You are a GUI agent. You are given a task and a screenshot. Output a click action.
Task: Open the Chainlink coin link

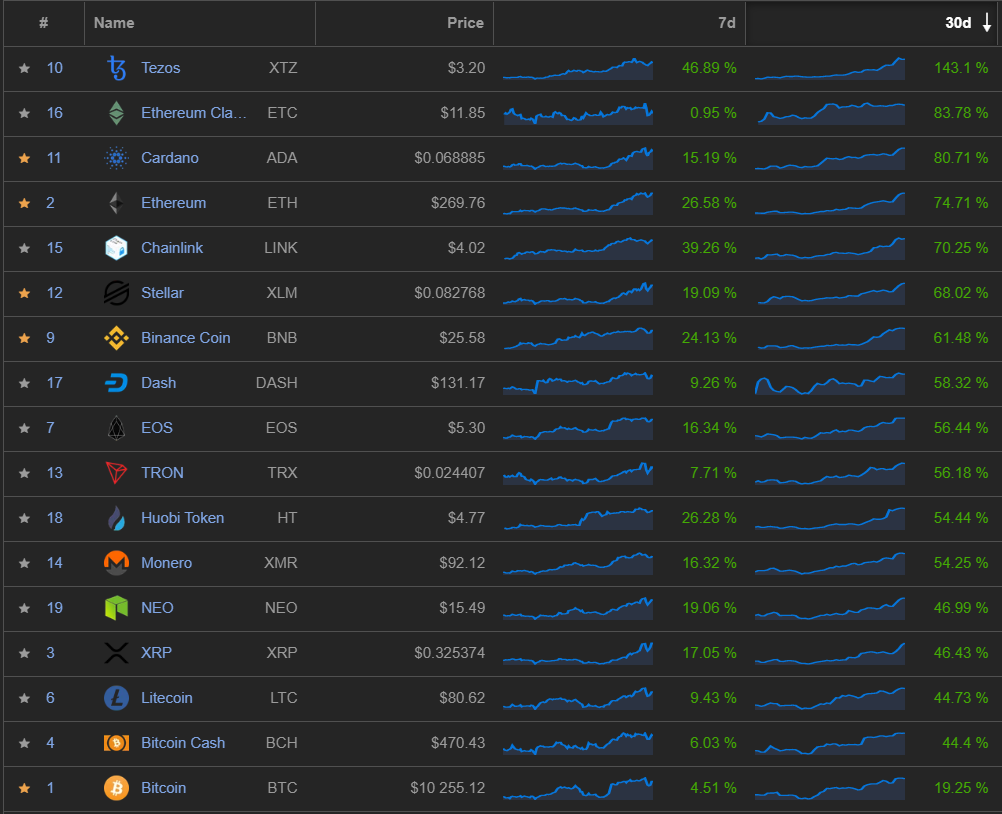point(172,248)
